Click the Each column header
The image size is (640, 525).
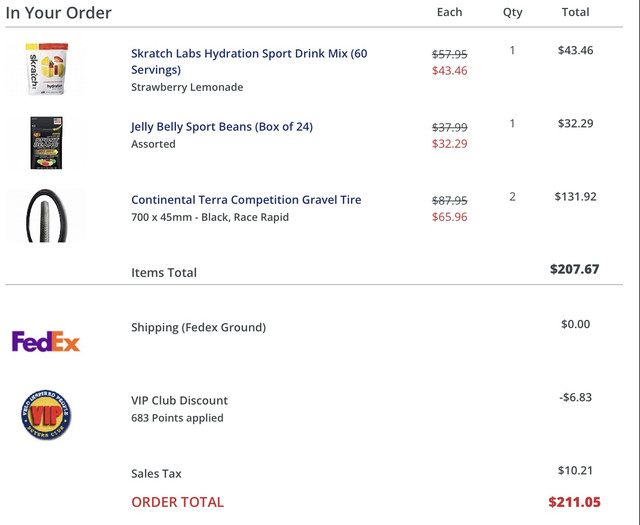[449, 12]
